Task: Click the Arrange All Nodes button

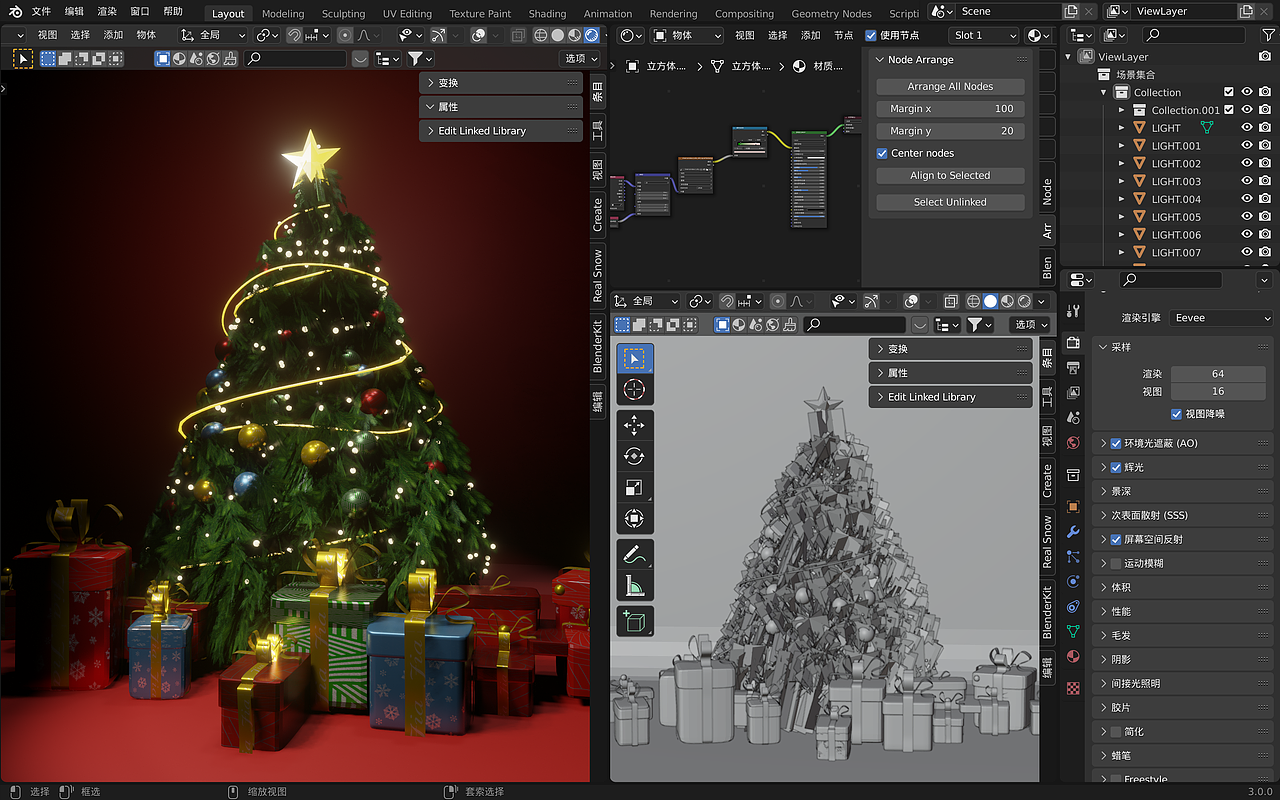Action: coord(950,87)
